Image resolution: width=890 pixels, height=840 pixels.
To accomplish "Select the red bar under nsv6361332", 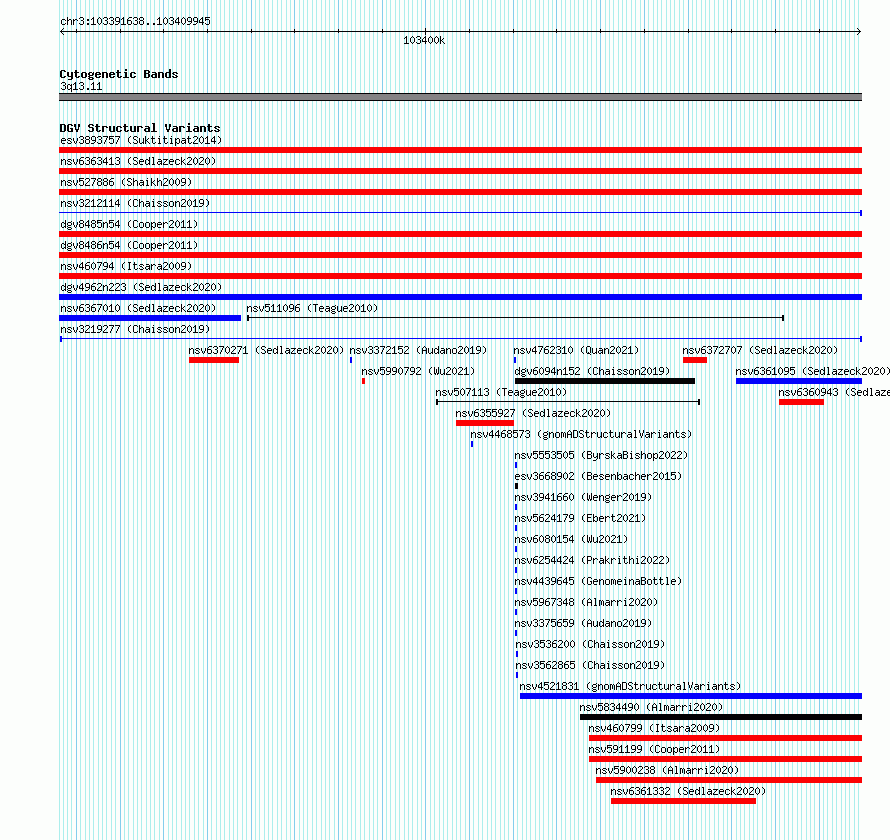I will (683, 801).
